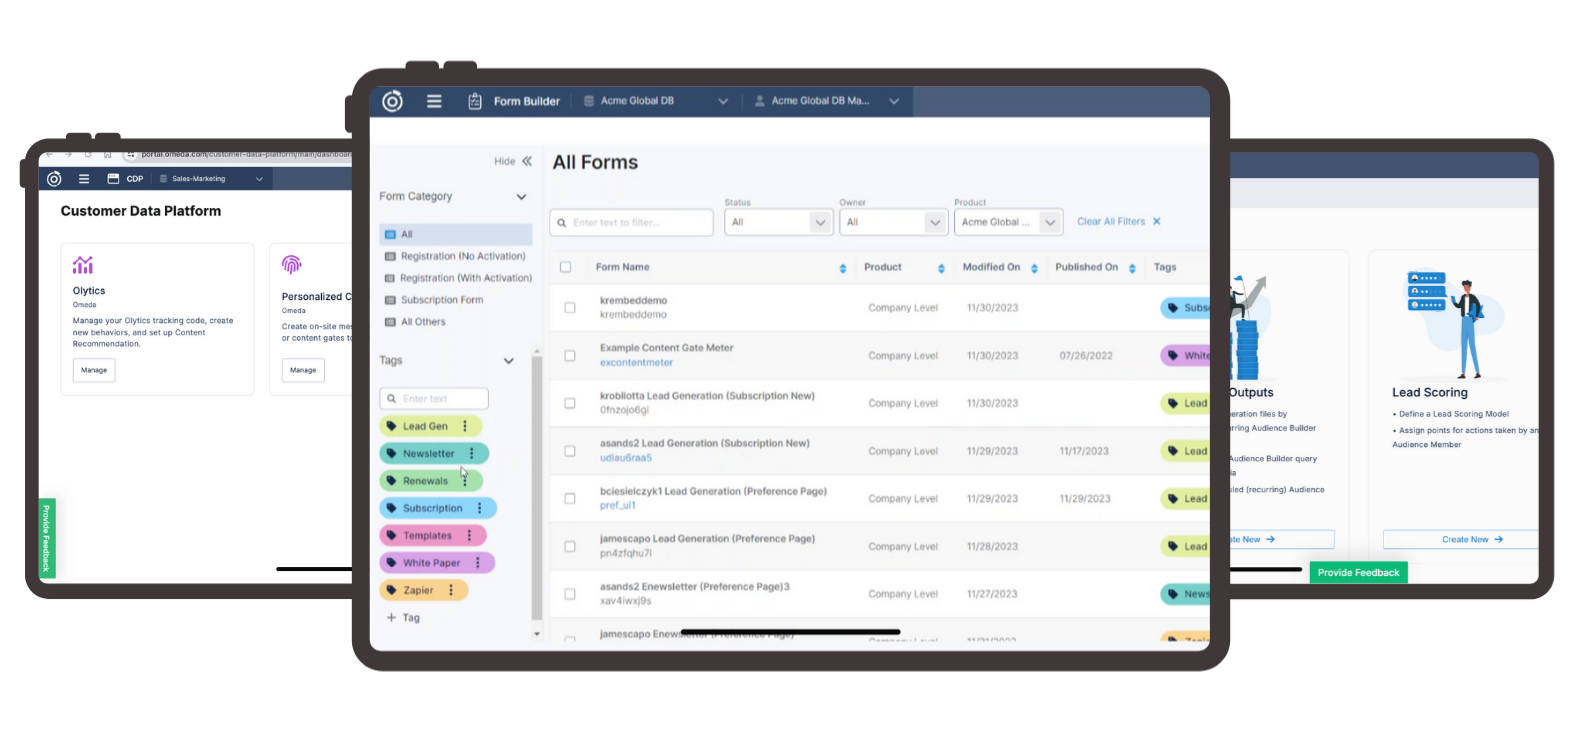Screen dimensions: 1575x731
Task: Open Zapier tag options menu
Action: (451, 590)
